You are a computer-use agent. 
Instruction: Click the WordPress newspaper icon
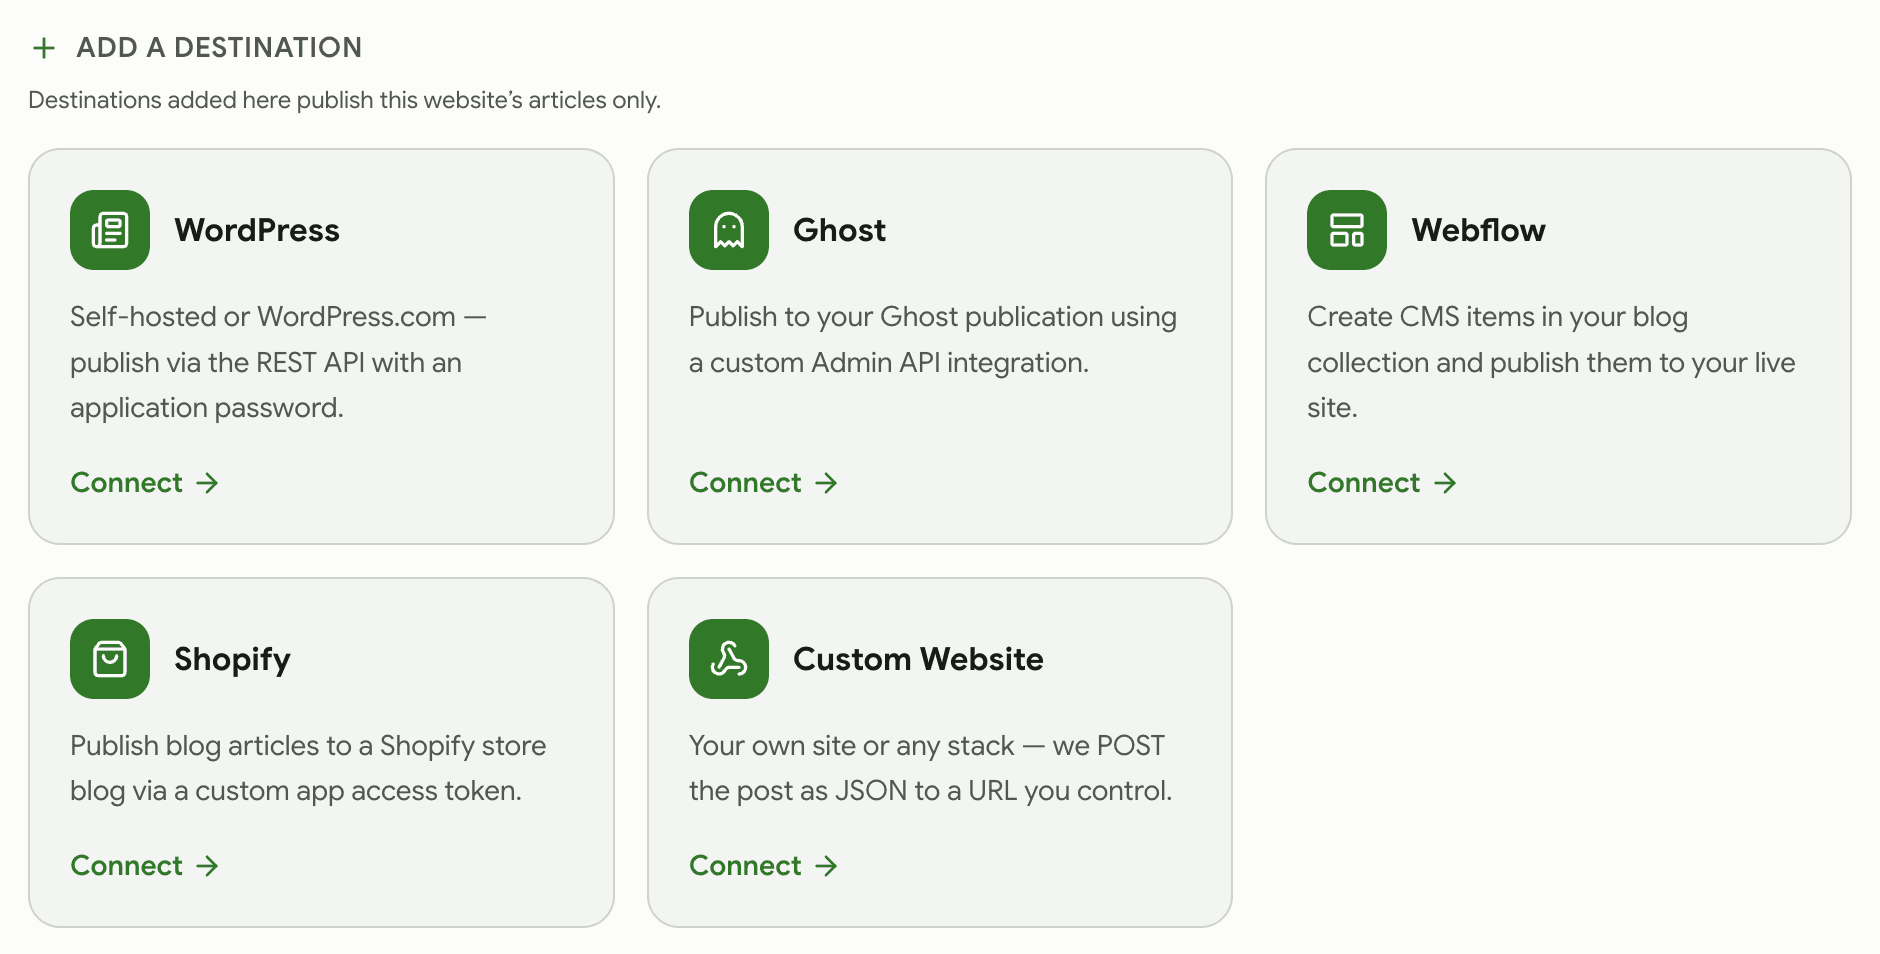coord(110,230)
